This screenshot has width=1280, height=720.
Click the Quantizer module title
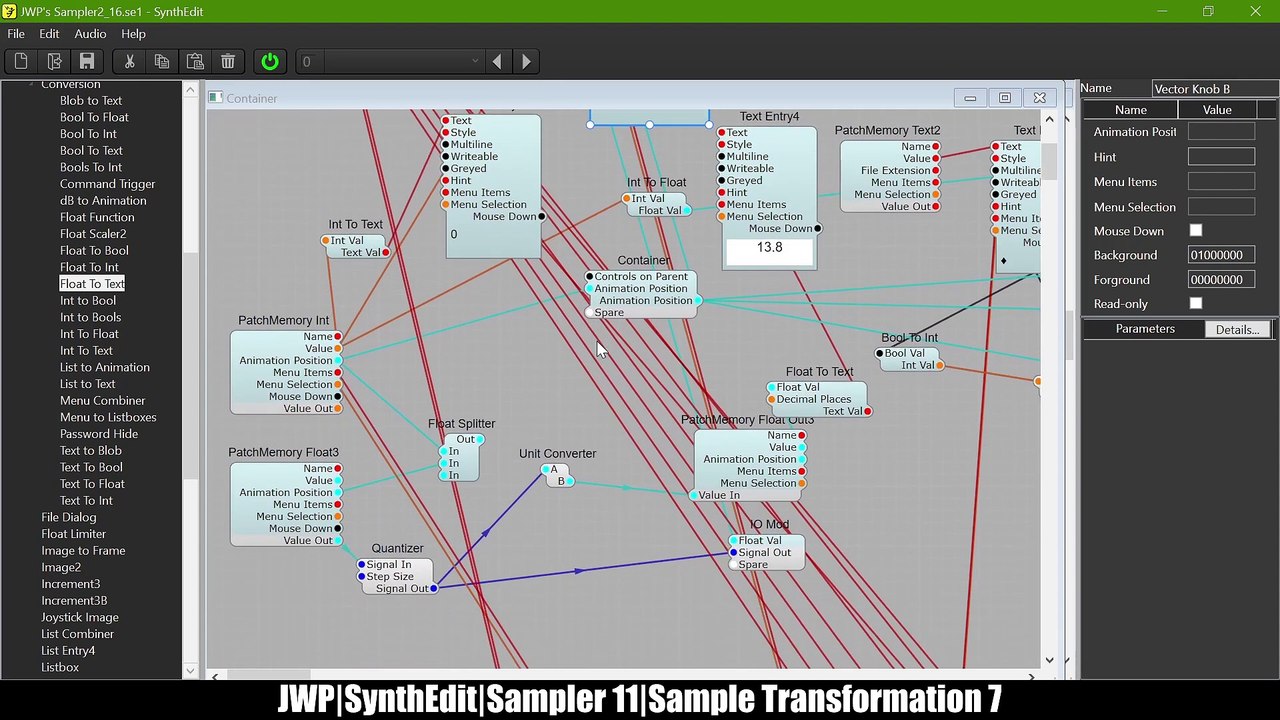[397, 549]
